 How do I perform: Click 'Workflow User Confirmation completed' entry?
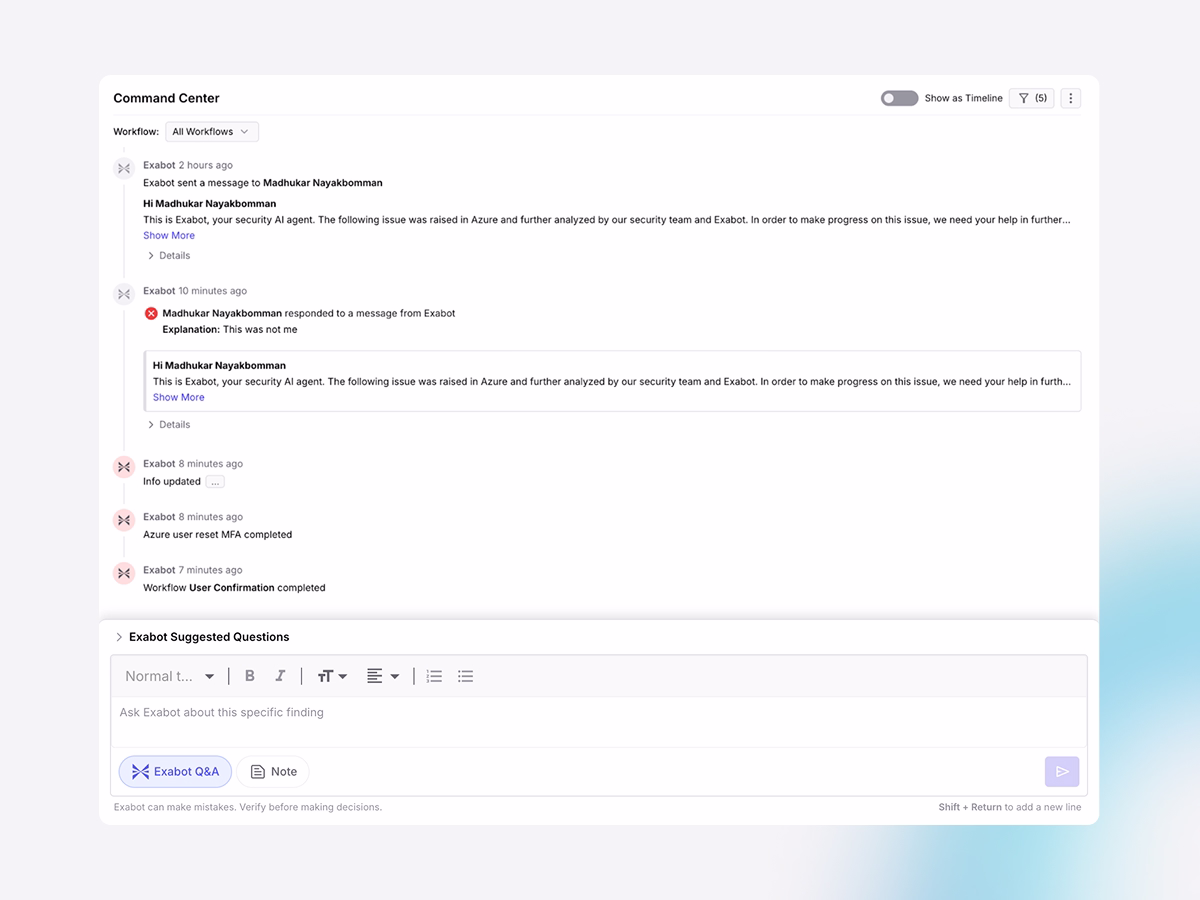234,587
